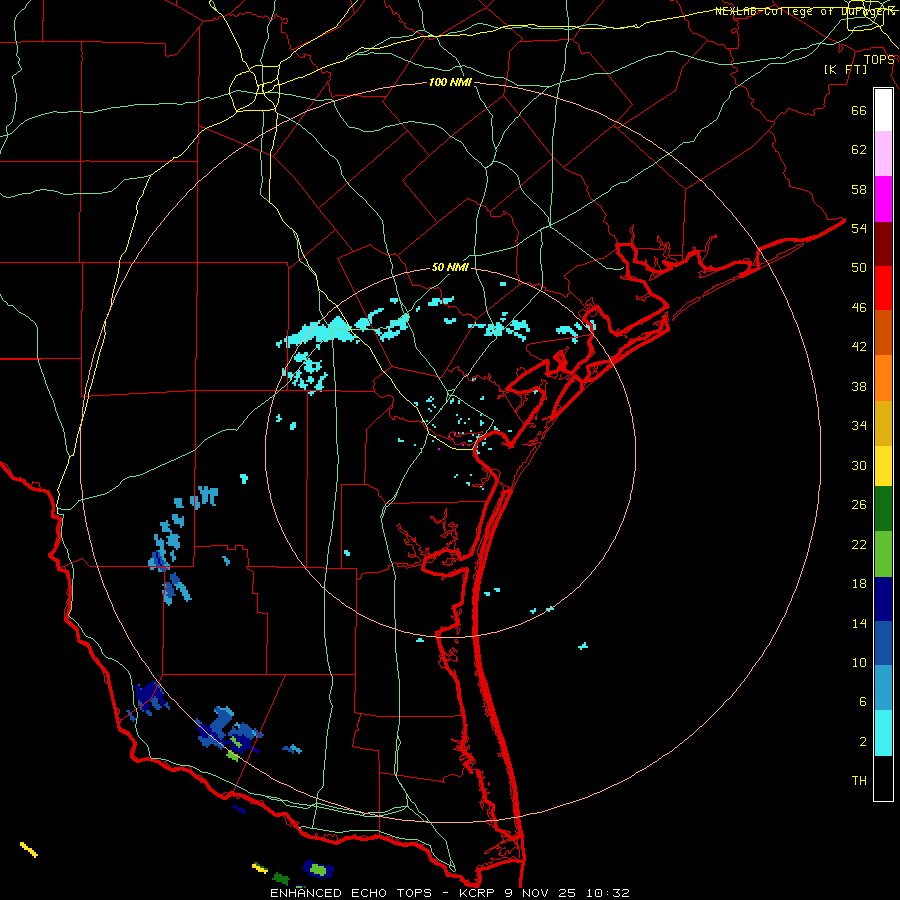The width and height of the screenshot is (900, 900).
Task: Select the light green legend swatch
Action: [883, 554]
